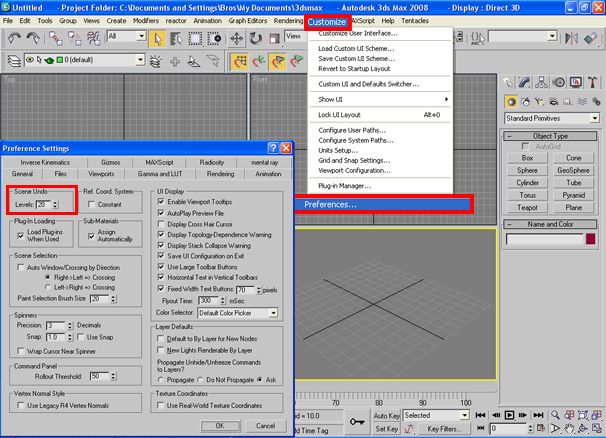Viewport: 606px width, 438px height.
Task: Enable Display Cross Hair Cursor
Action: [x=161, y=224]
